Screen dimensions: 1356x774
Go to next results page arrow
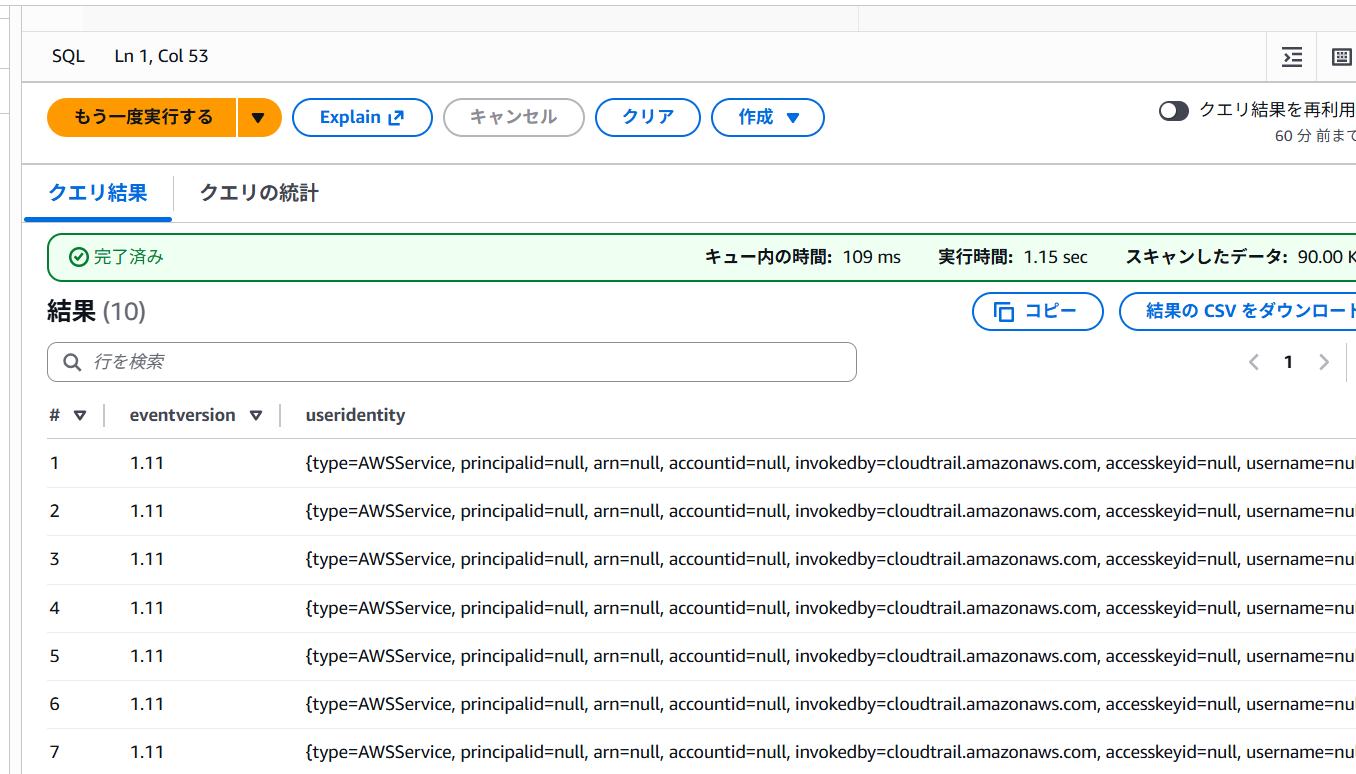pyautogui.click(x=1324, y=362)
